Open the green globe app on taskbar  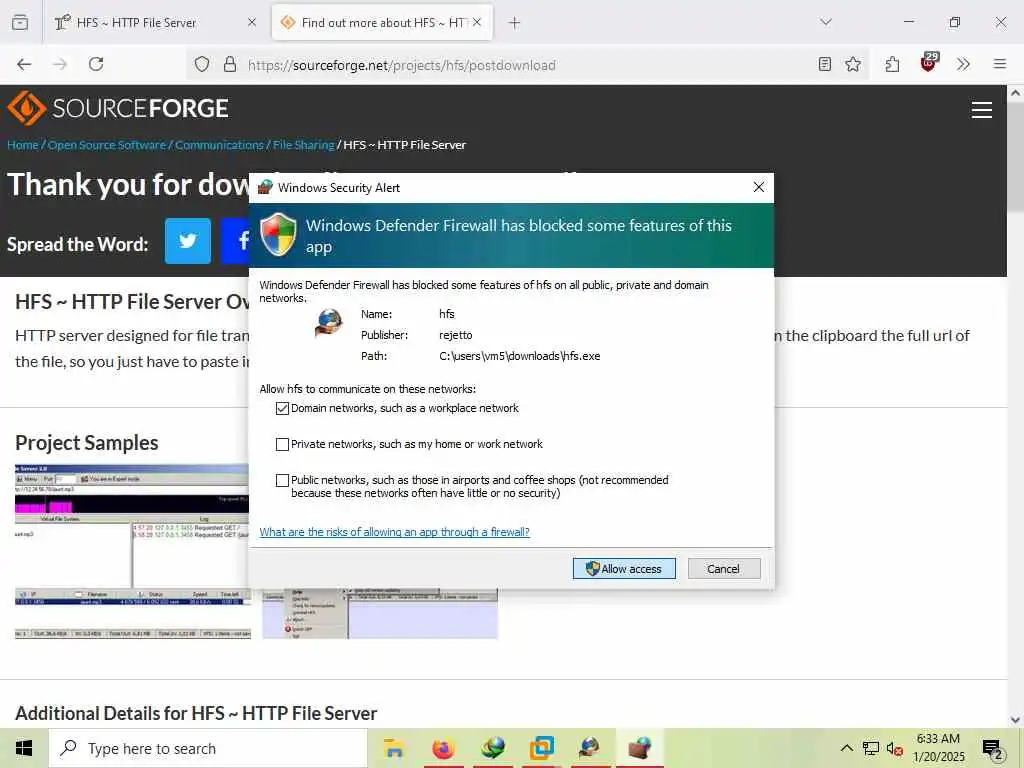tap(493, 748)
